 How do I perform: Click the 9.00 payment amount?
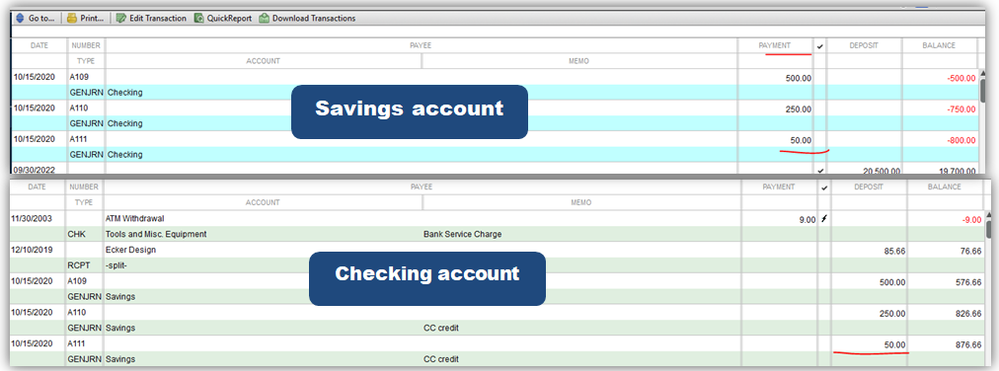coord(807,220)
